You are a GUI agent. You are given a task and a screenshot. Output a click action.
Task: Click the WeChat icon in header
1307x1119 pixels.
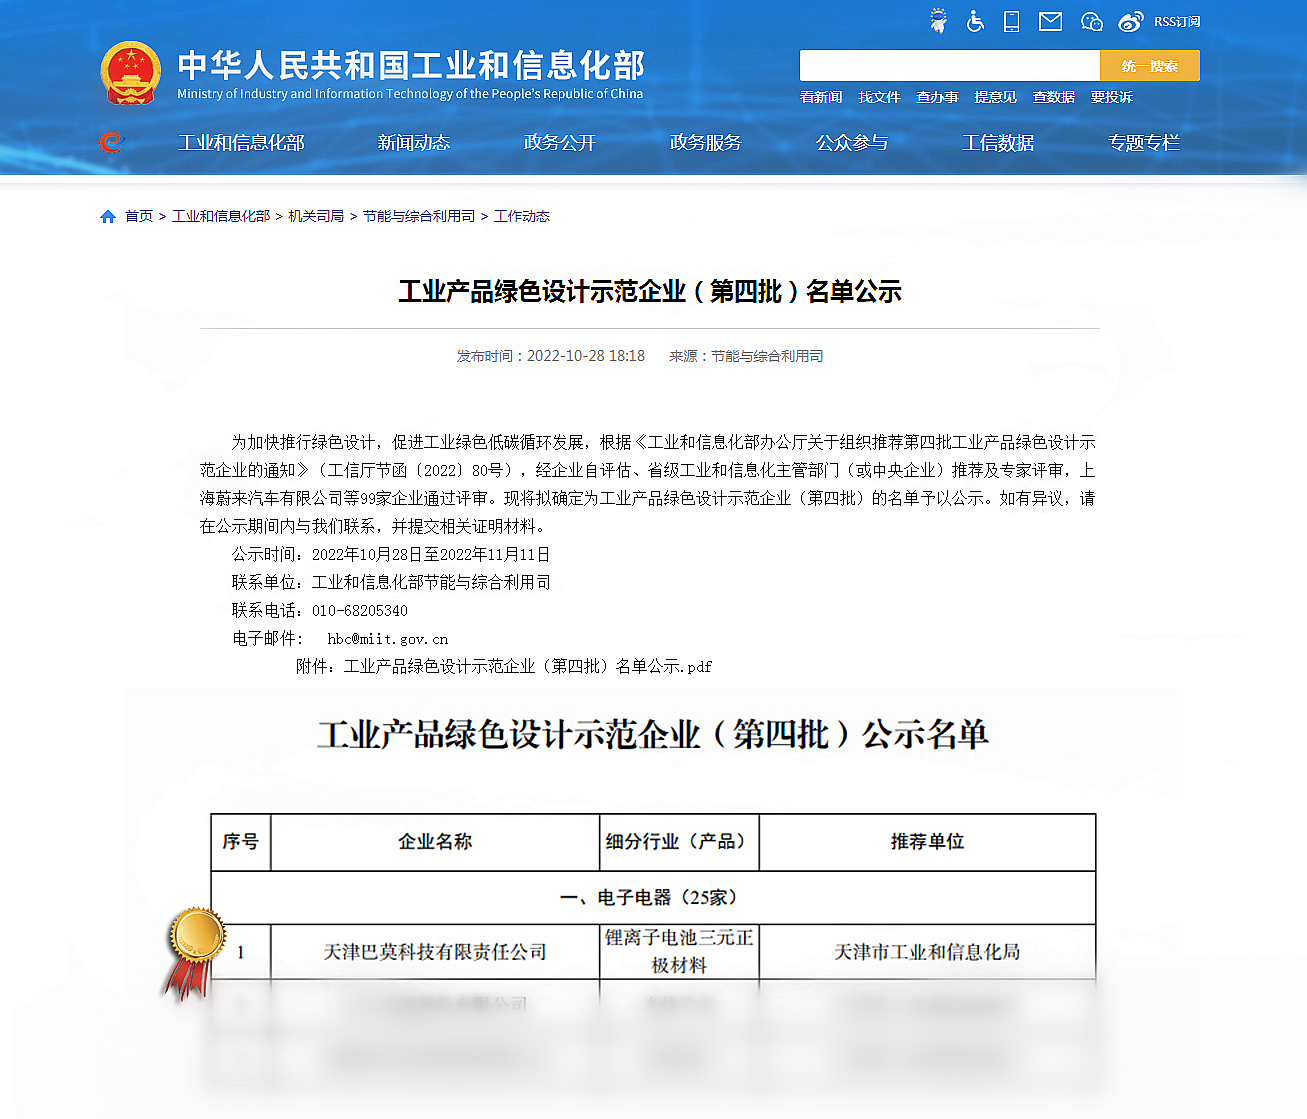point(1091,21)
